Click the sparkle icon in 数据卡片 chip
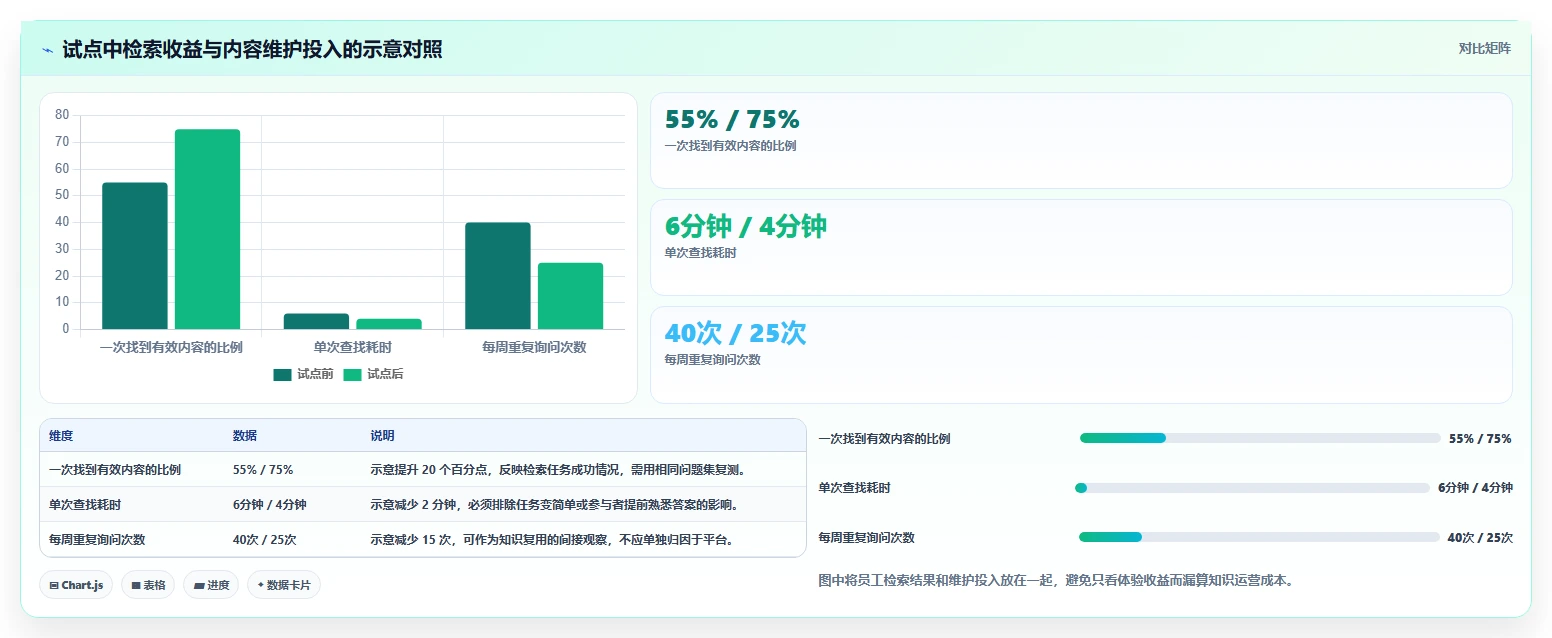 click(x=261, y=585)
